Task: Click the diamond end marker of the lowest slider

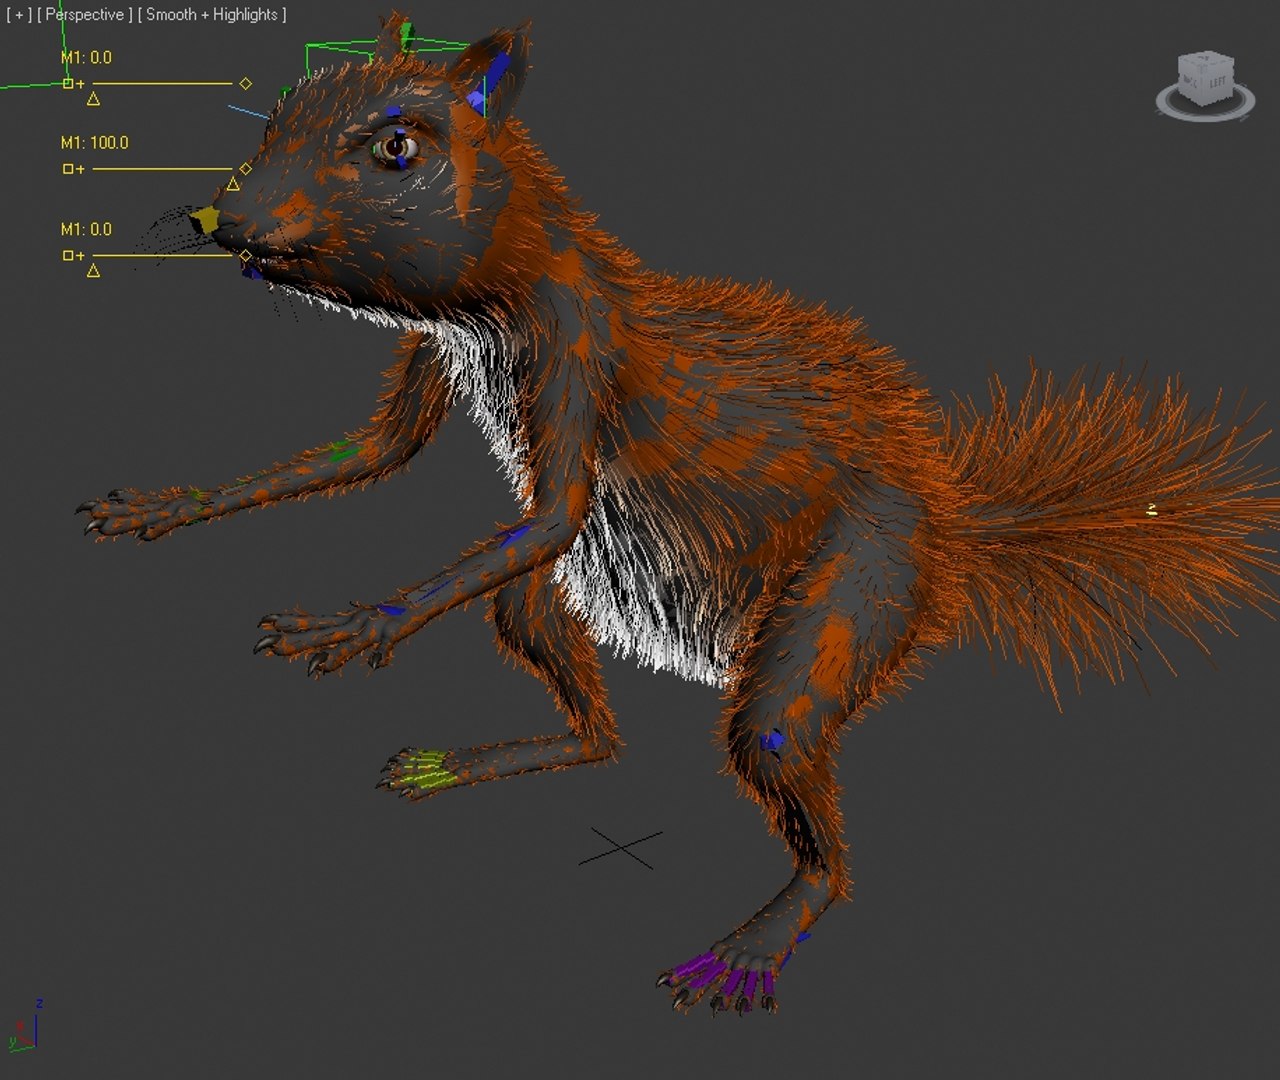Action: click(x=246, y=255)
